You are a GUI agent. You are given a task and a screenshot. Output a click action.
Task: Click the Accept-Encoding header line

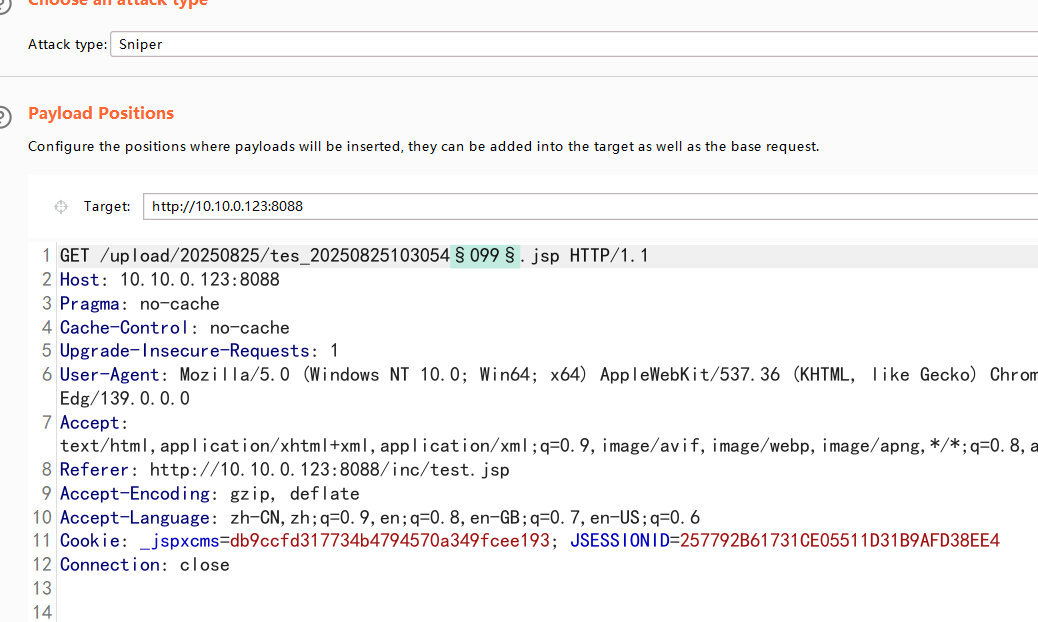coord(209,494)
